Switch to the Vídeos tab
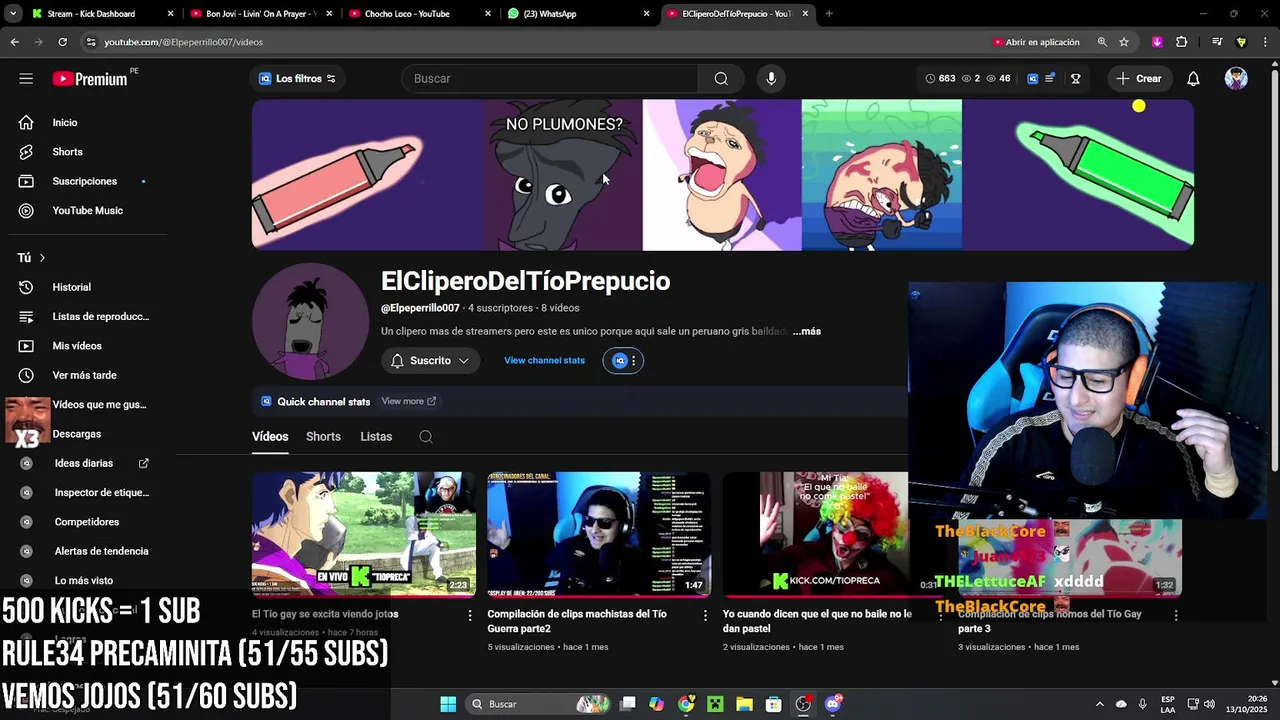The image size is (1280, 720). coord(270,437)
